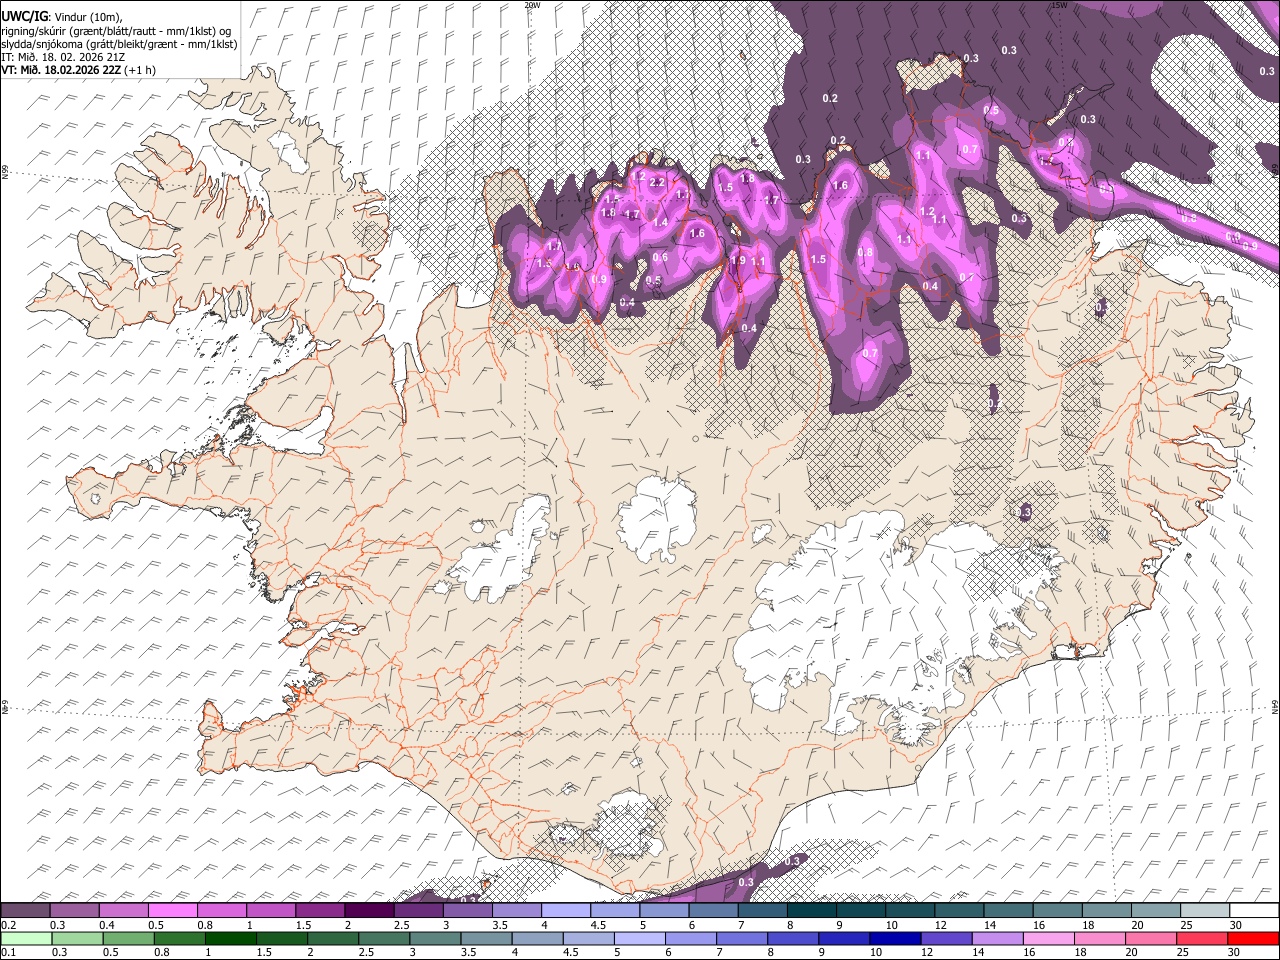Click the dark teal 8 swatch on upper scale
Screen dimensions: 1280x960
pyautogui.click(x=811, y=911)
